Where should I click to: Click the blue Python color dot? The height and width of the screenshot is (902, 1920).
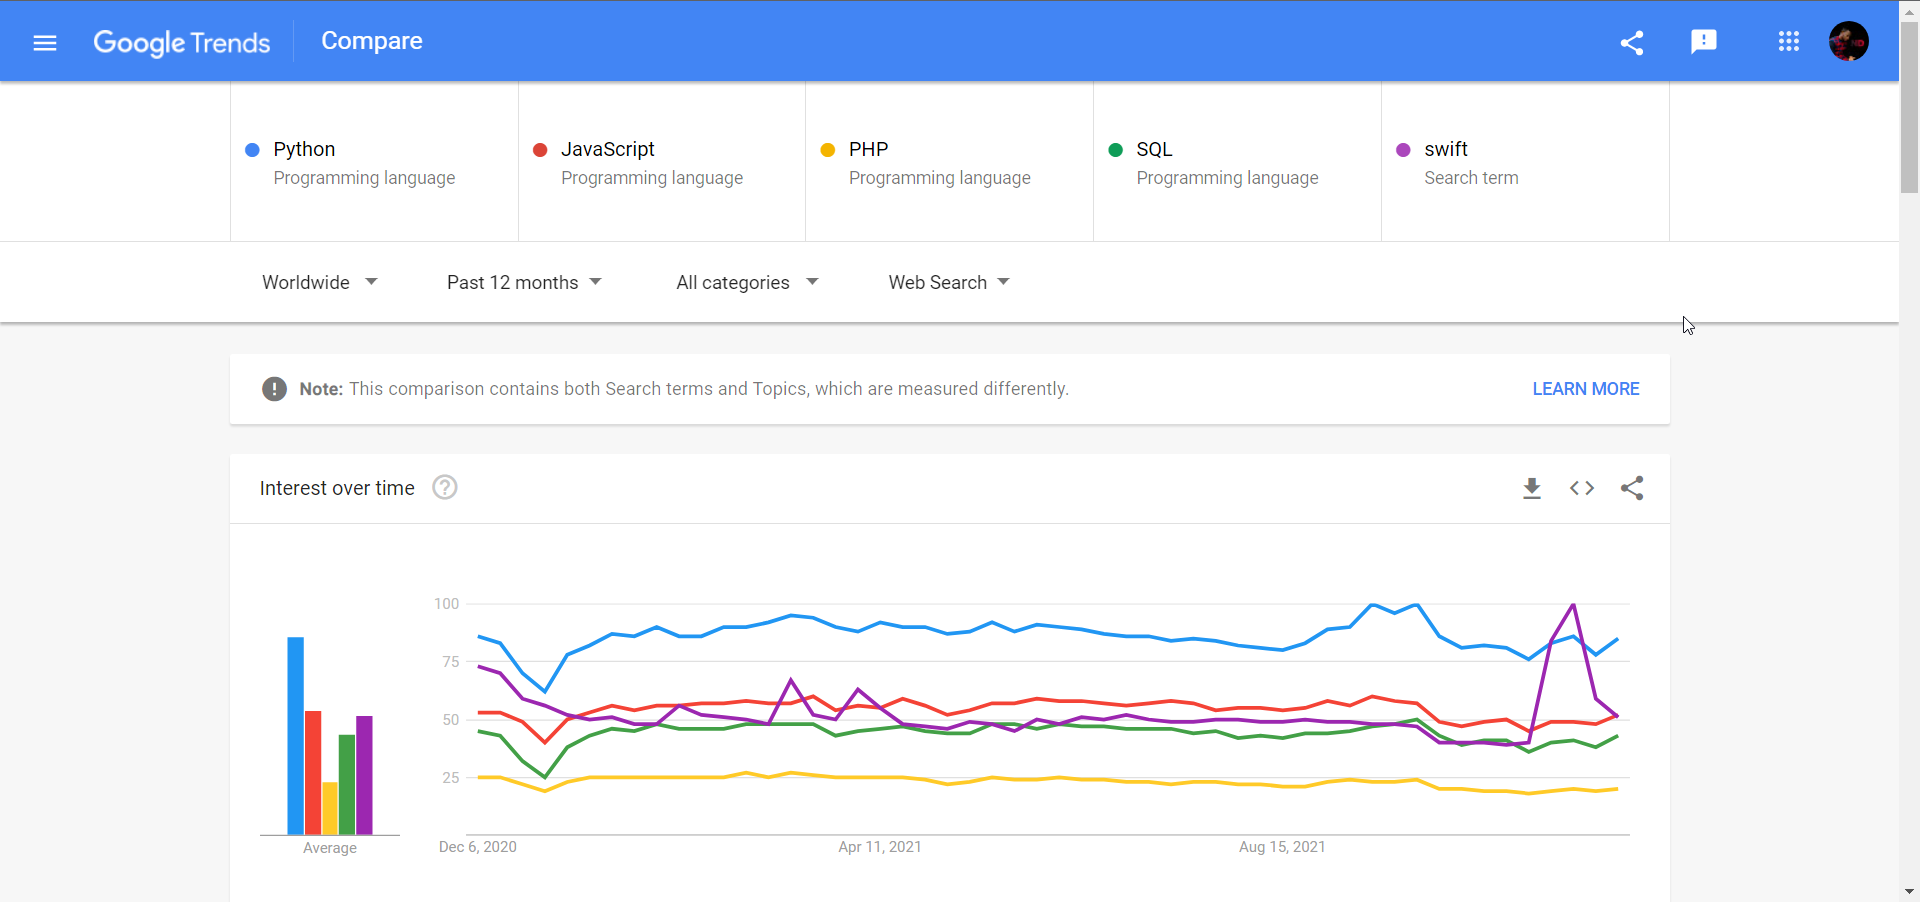click(252, 150)
